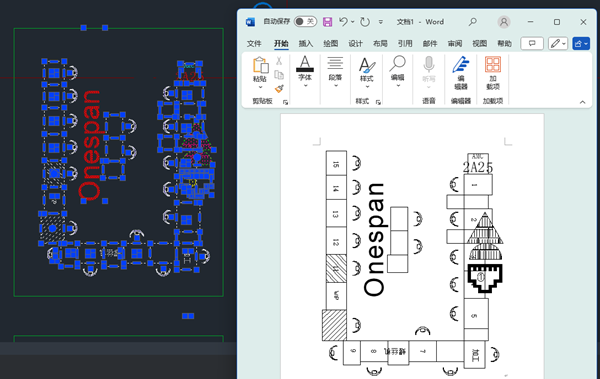
Task: Select the Format Painter brush icon
Action: [279, 89]
